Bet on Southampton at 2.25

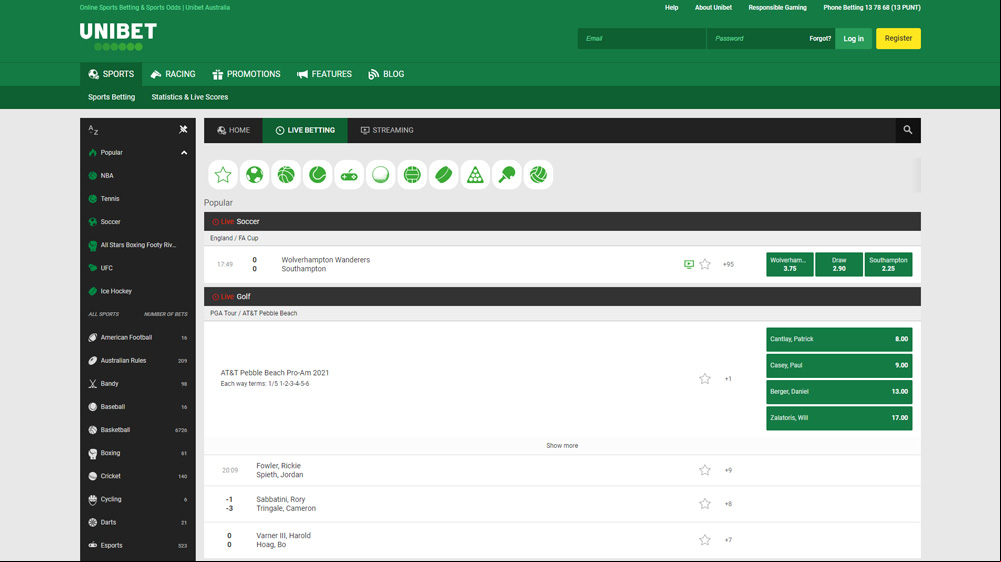888,264
